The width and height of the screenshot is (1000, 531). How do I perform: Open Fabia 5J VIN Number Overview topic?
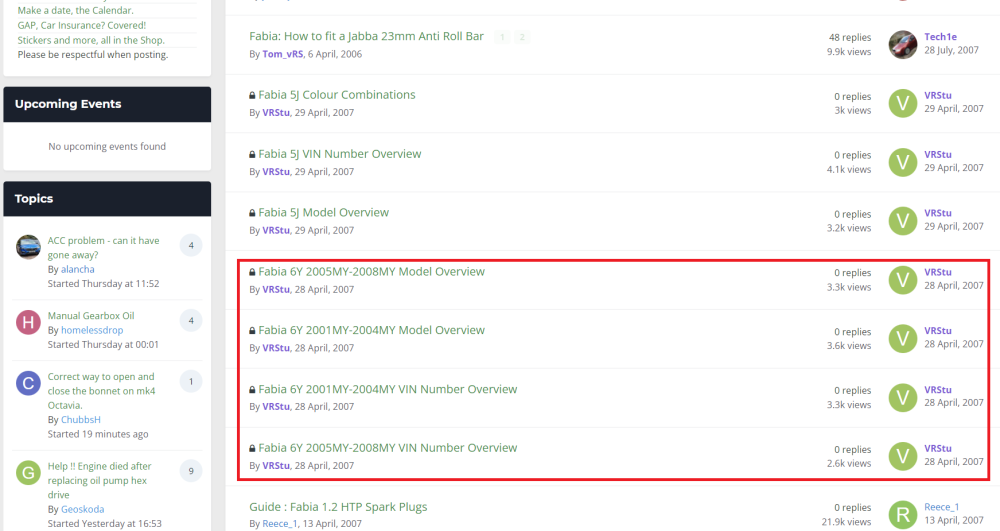[340, 154]
